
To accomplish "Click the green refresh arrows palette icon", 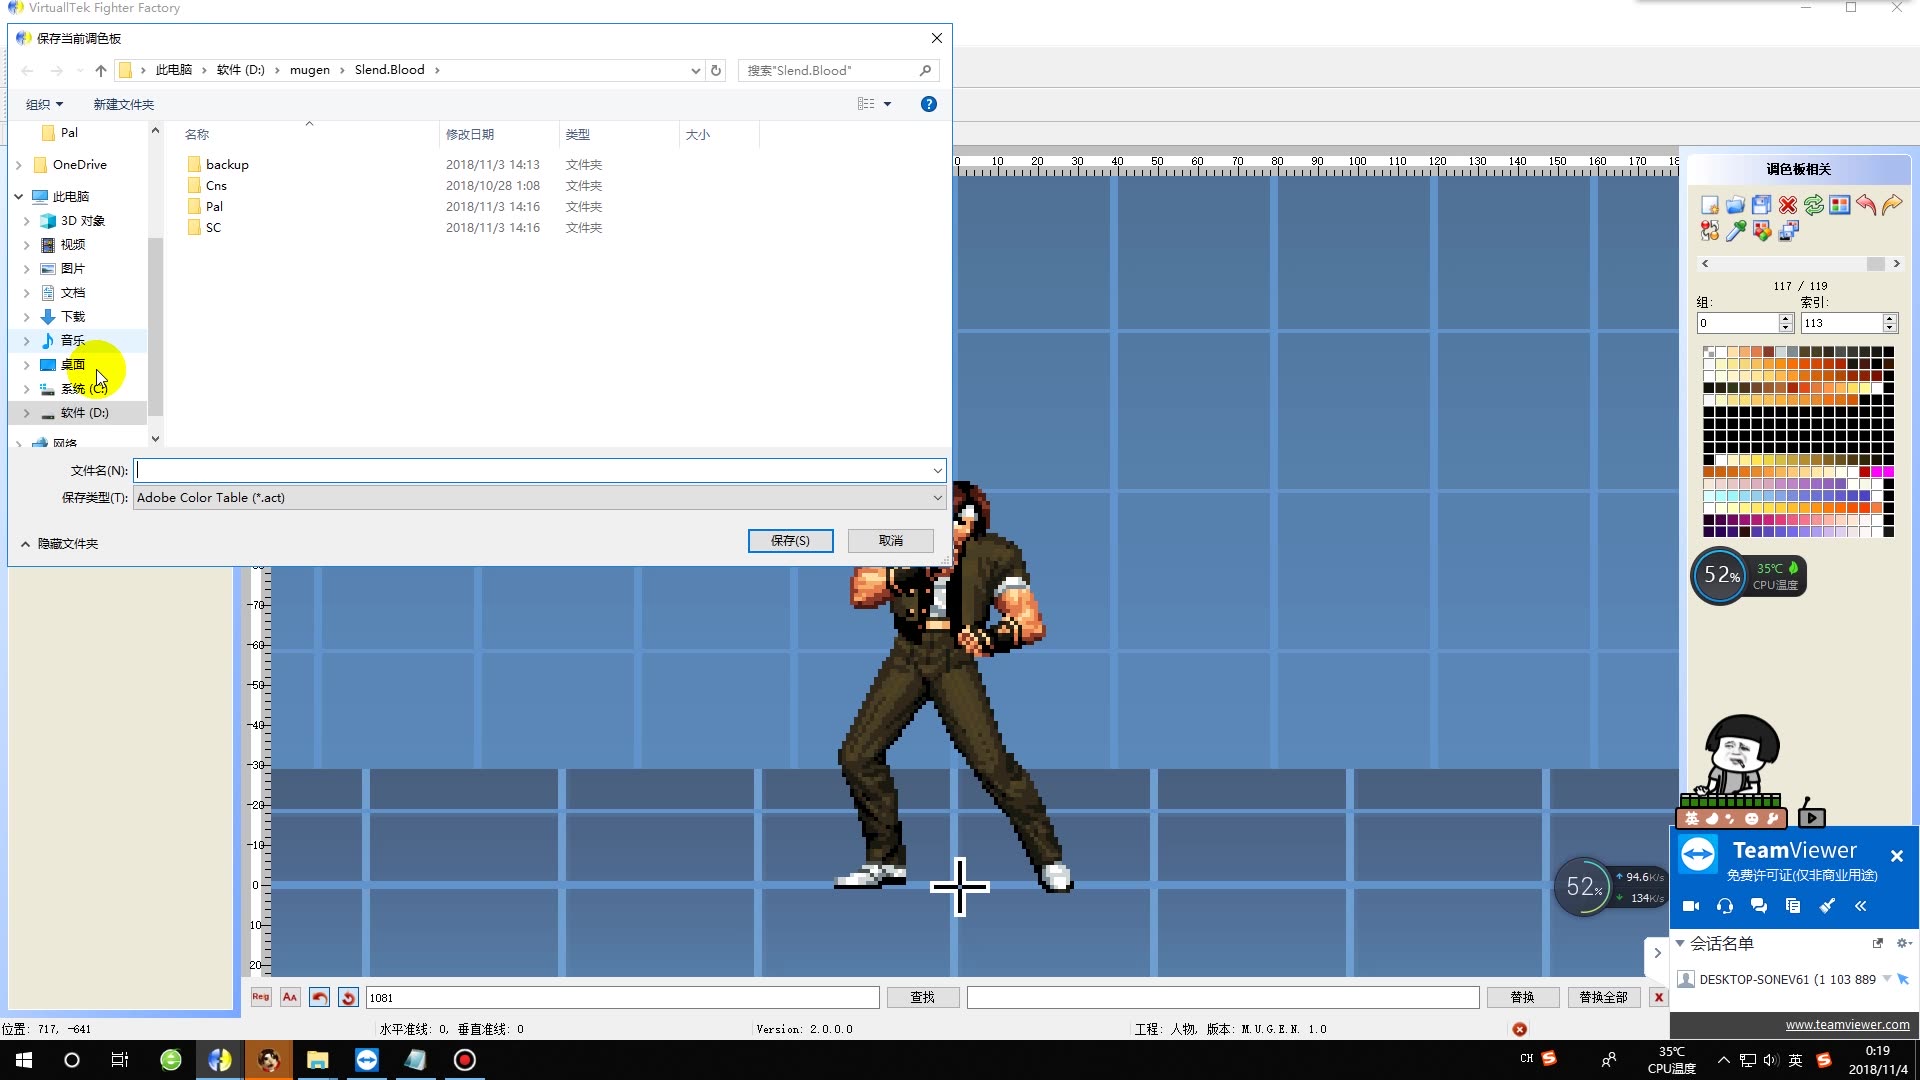I will click(1814, 205).
